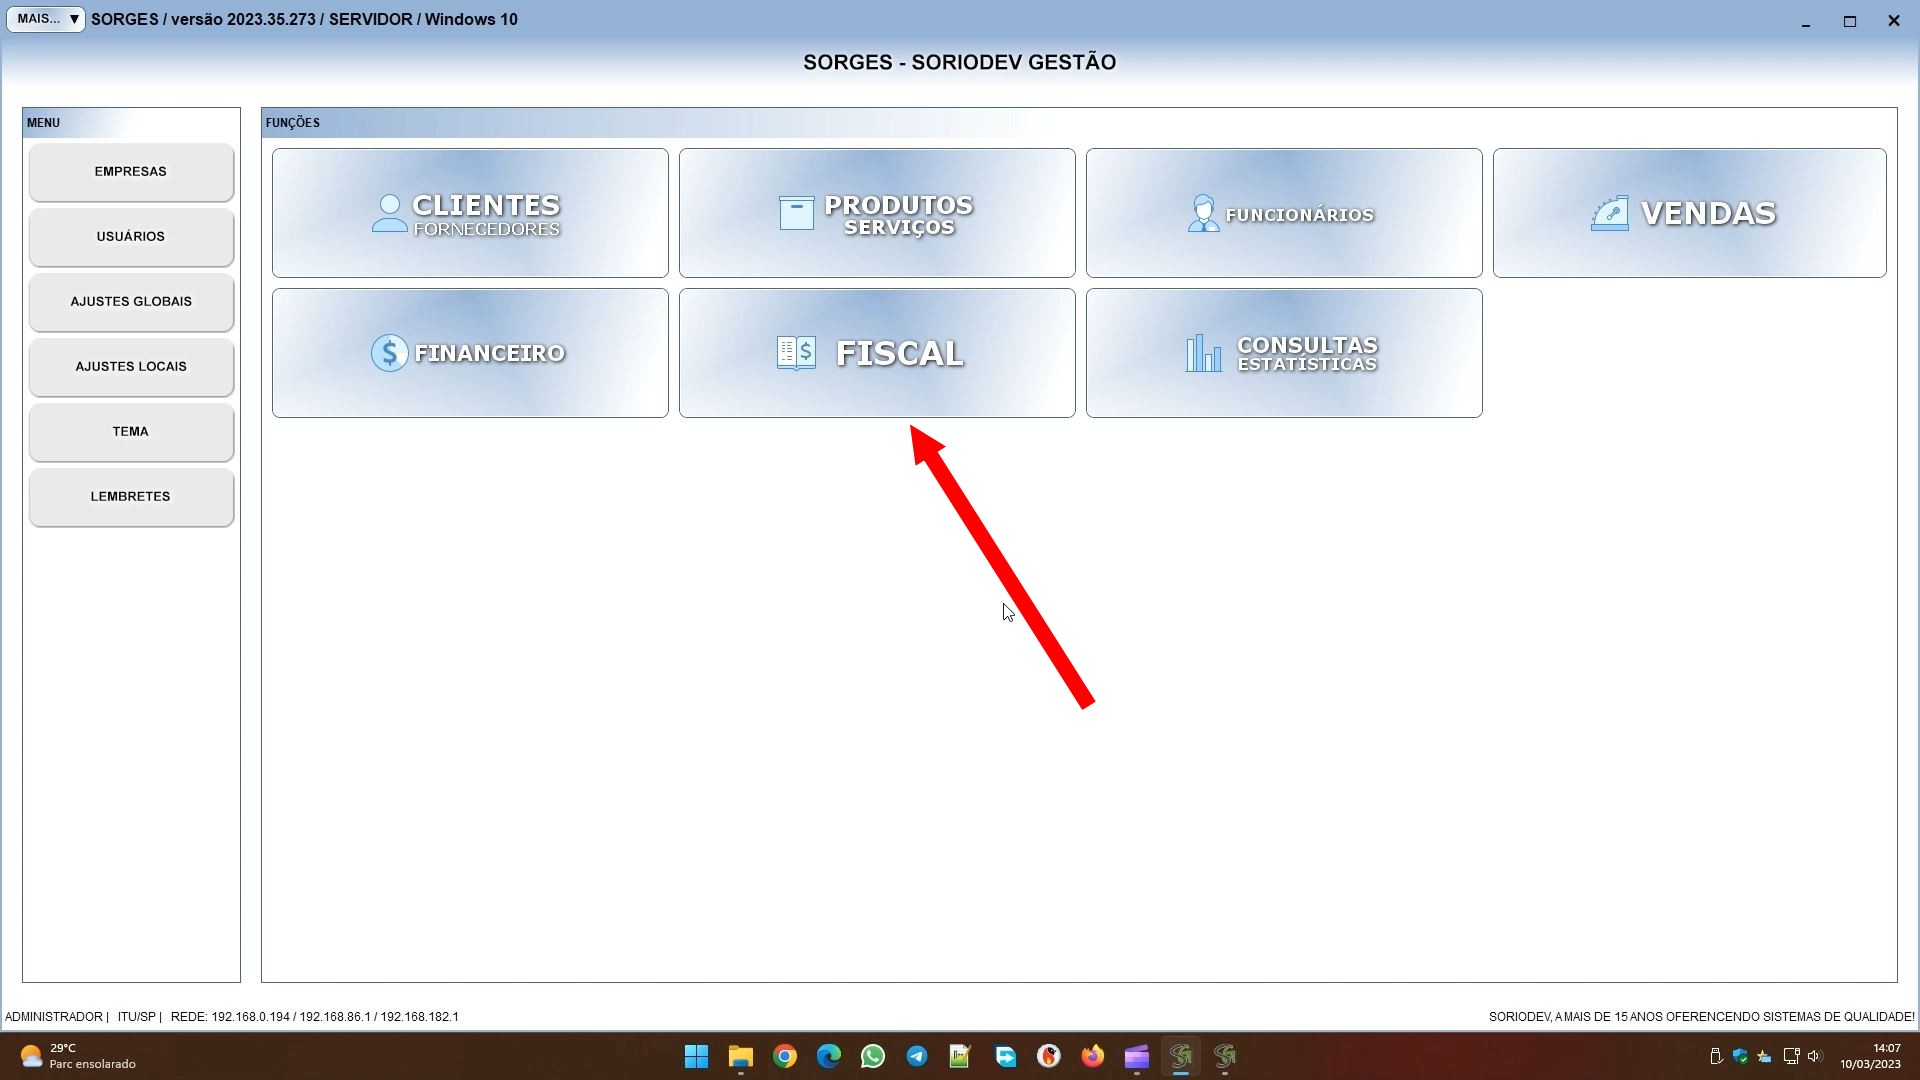Click the star-and-screen tray icon

1765,1056
